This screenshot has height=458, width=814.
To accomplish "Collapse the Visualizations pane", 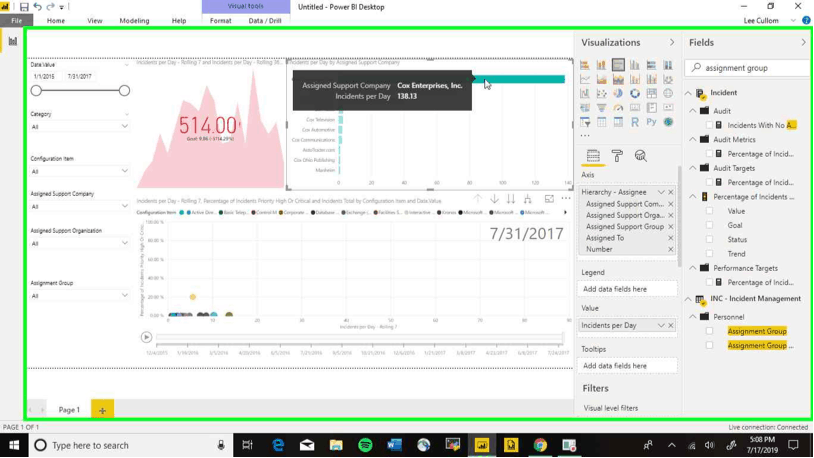I will [x=672, y=43].
